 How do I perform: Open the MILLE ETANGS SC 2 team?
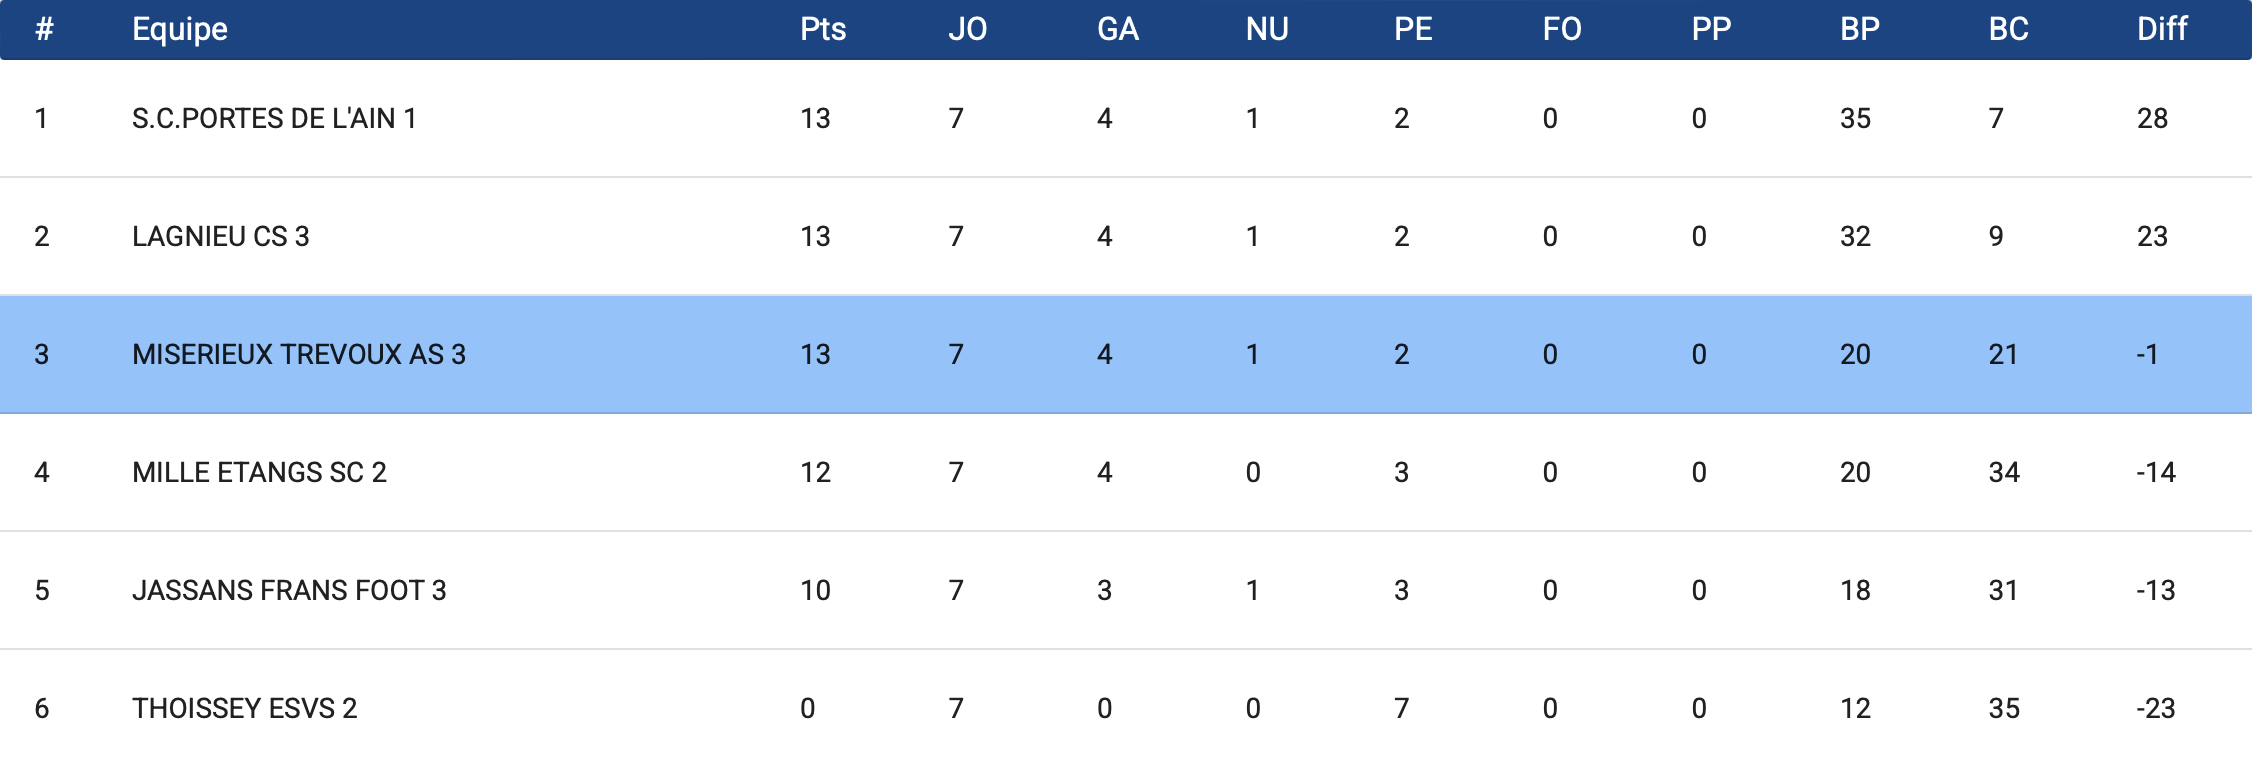click(259, 472)
